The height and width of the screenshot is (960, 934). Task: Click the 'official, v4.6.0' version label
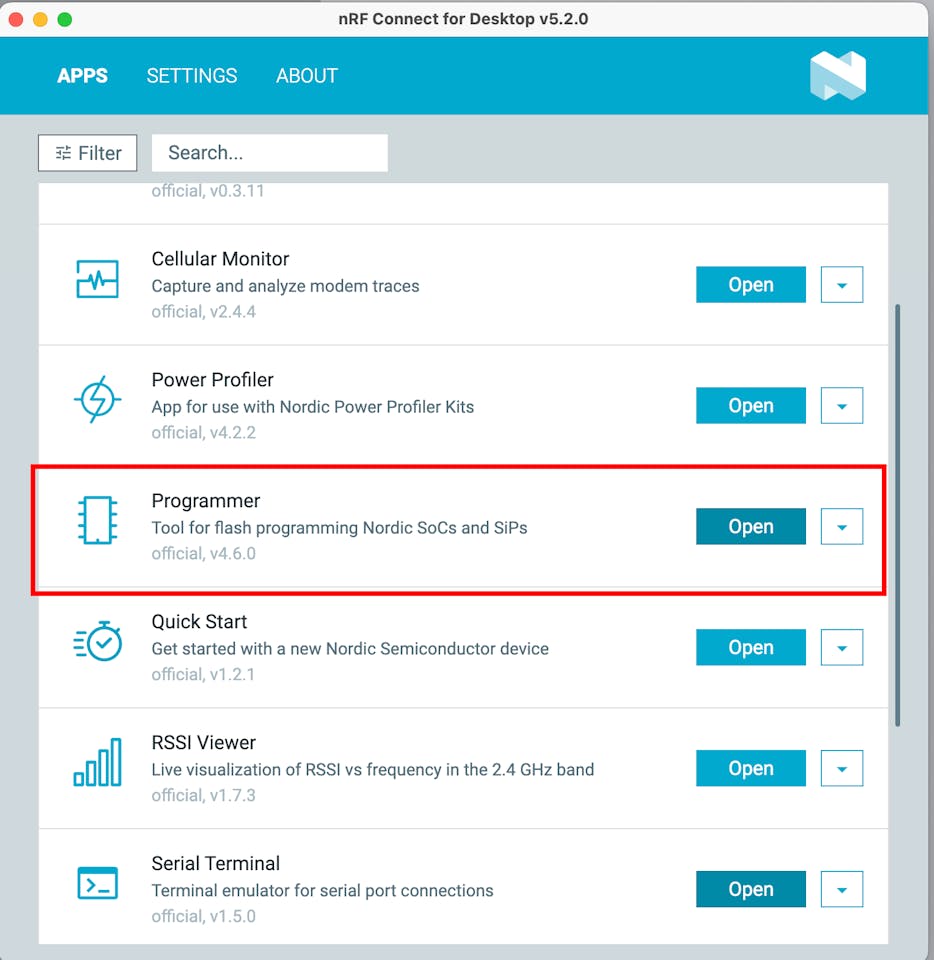(204, 553)
